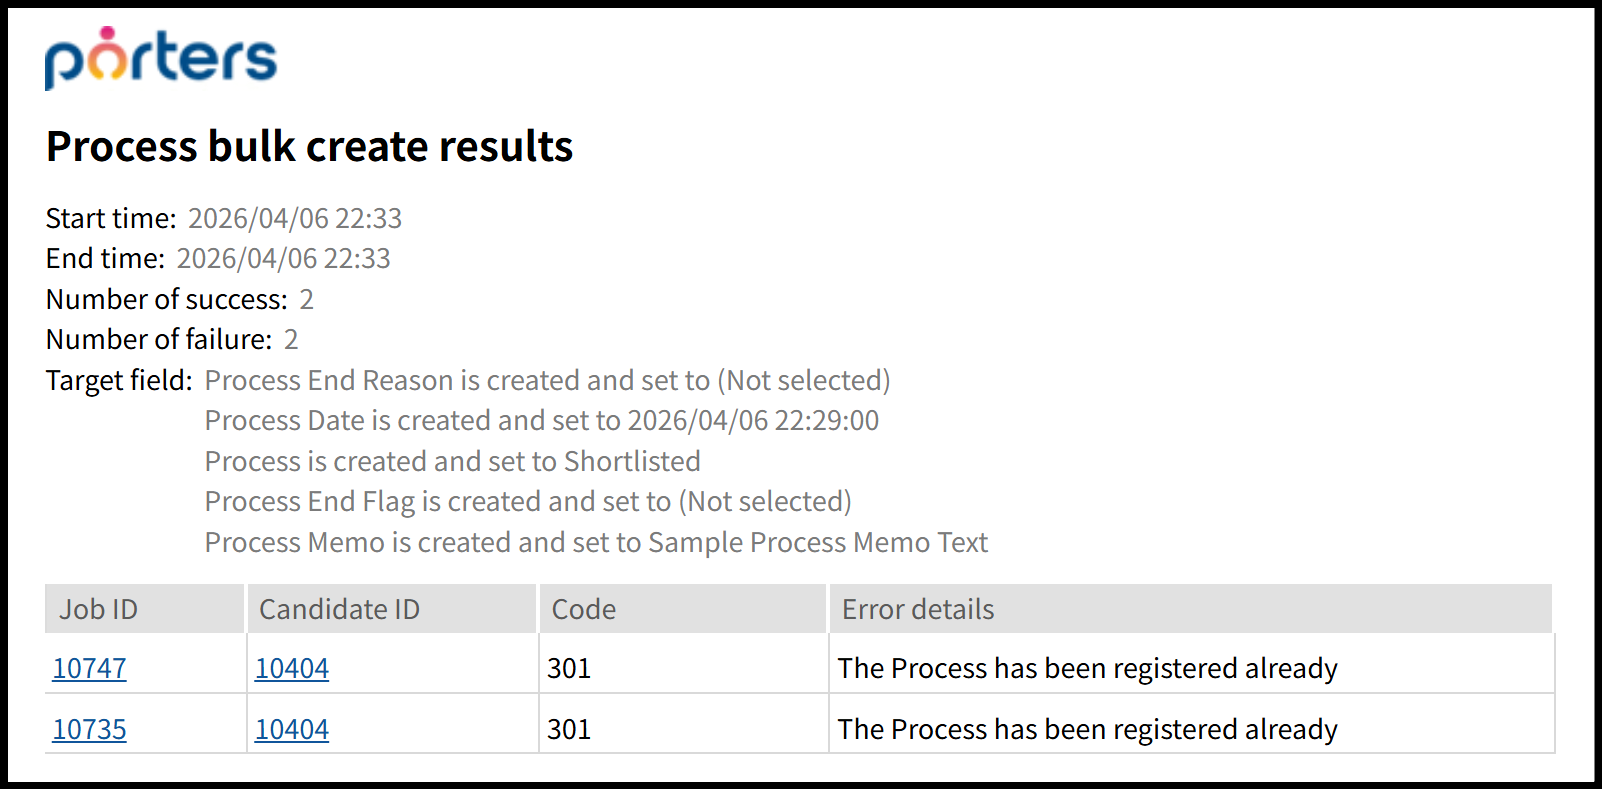Click code 301 in the Job 10747 row
The image size is (1602, 789).
pos(569,668)
